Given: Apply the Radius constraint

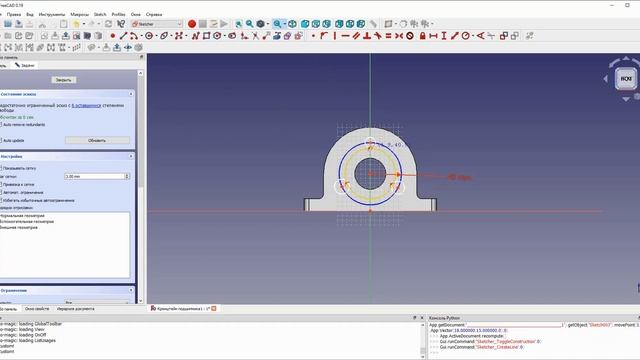Looking at the screenshot, I should pyautogui.click(x=465, y=36).
